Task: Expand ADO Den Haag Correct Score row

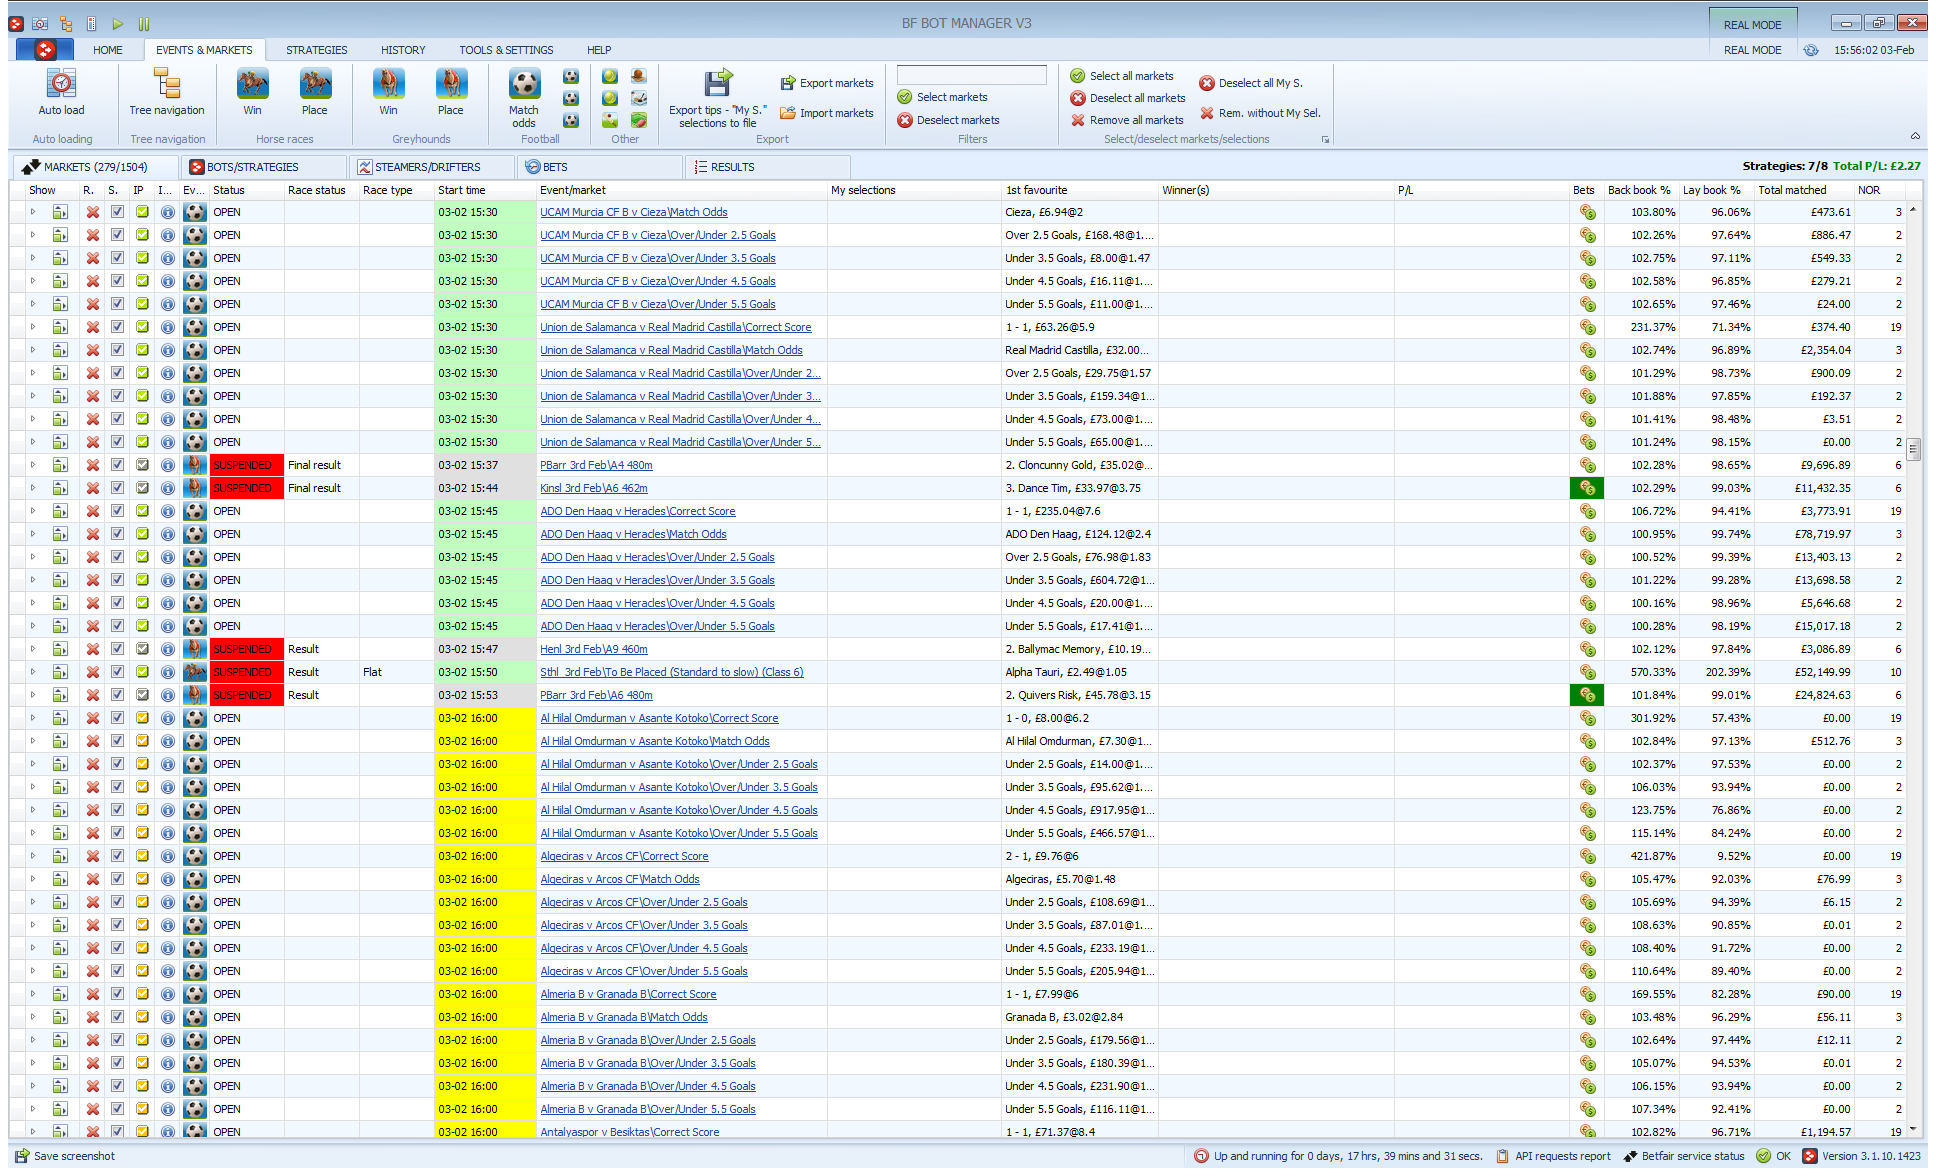Action: click(32, 511)
